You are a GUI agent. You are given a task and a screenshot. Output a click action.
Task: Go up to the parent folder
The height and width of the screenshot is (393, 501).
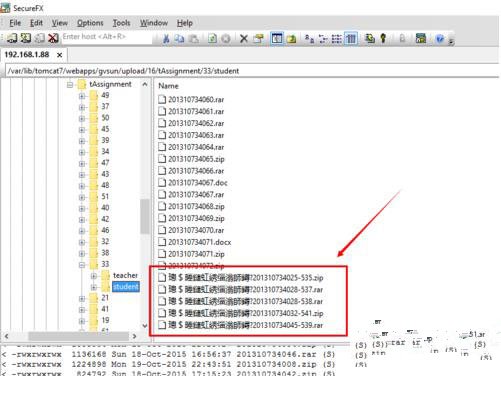pyautogui.click(x=291, y=39)
